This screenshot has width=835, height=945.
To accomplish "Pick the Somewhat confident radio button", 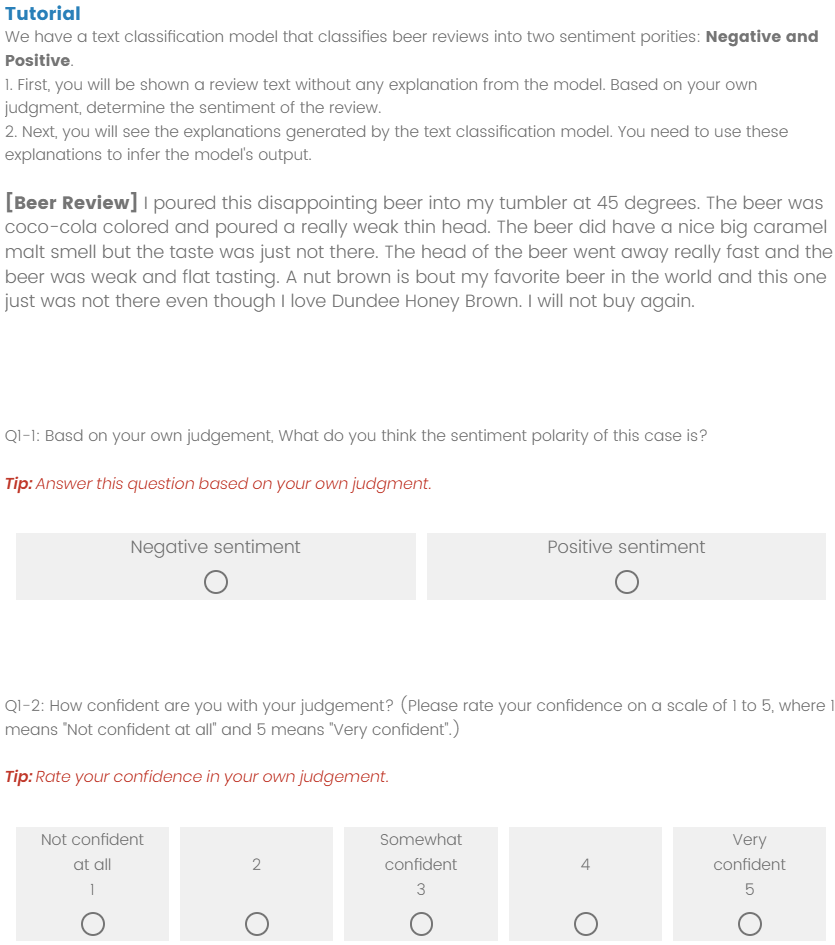I will tap(421, 924).
